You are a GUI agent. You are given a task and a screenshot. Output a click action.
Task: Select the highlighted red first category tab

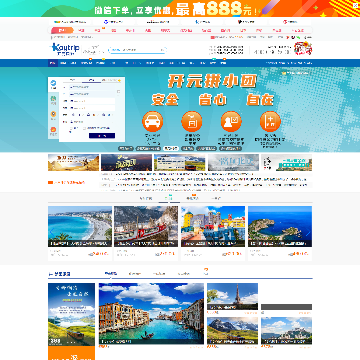(x=62, y=30)
